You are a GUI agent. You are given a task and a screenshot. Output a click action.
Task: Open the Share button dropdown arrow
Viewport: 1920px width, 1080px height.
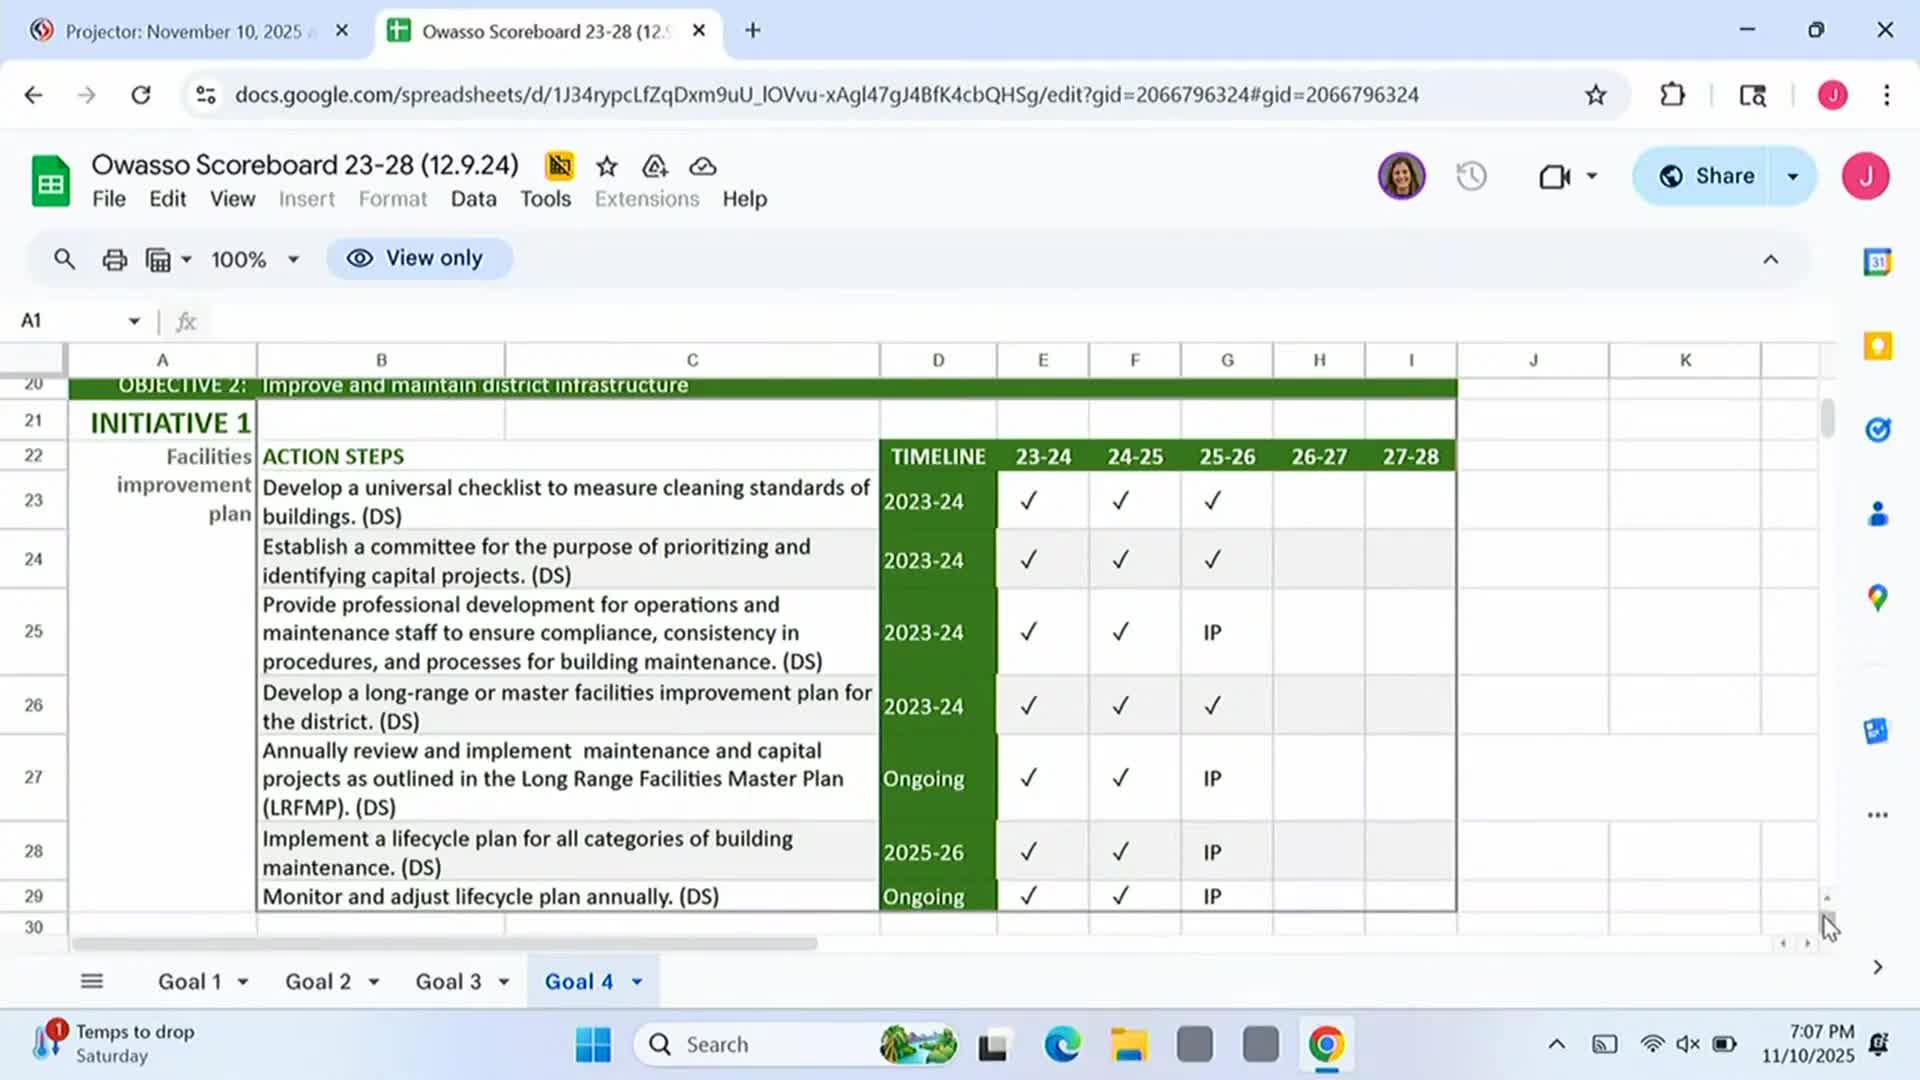(1793, 177)
